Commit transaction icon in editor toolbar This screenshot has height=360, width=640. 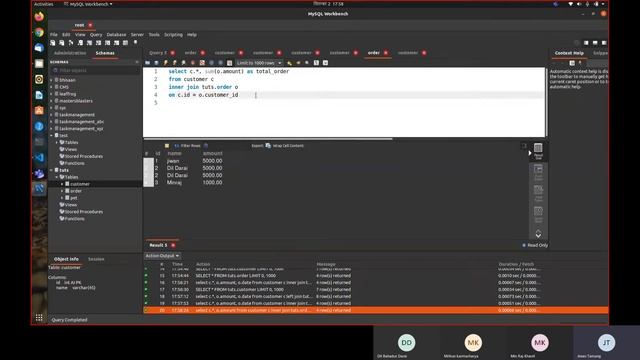211,63
